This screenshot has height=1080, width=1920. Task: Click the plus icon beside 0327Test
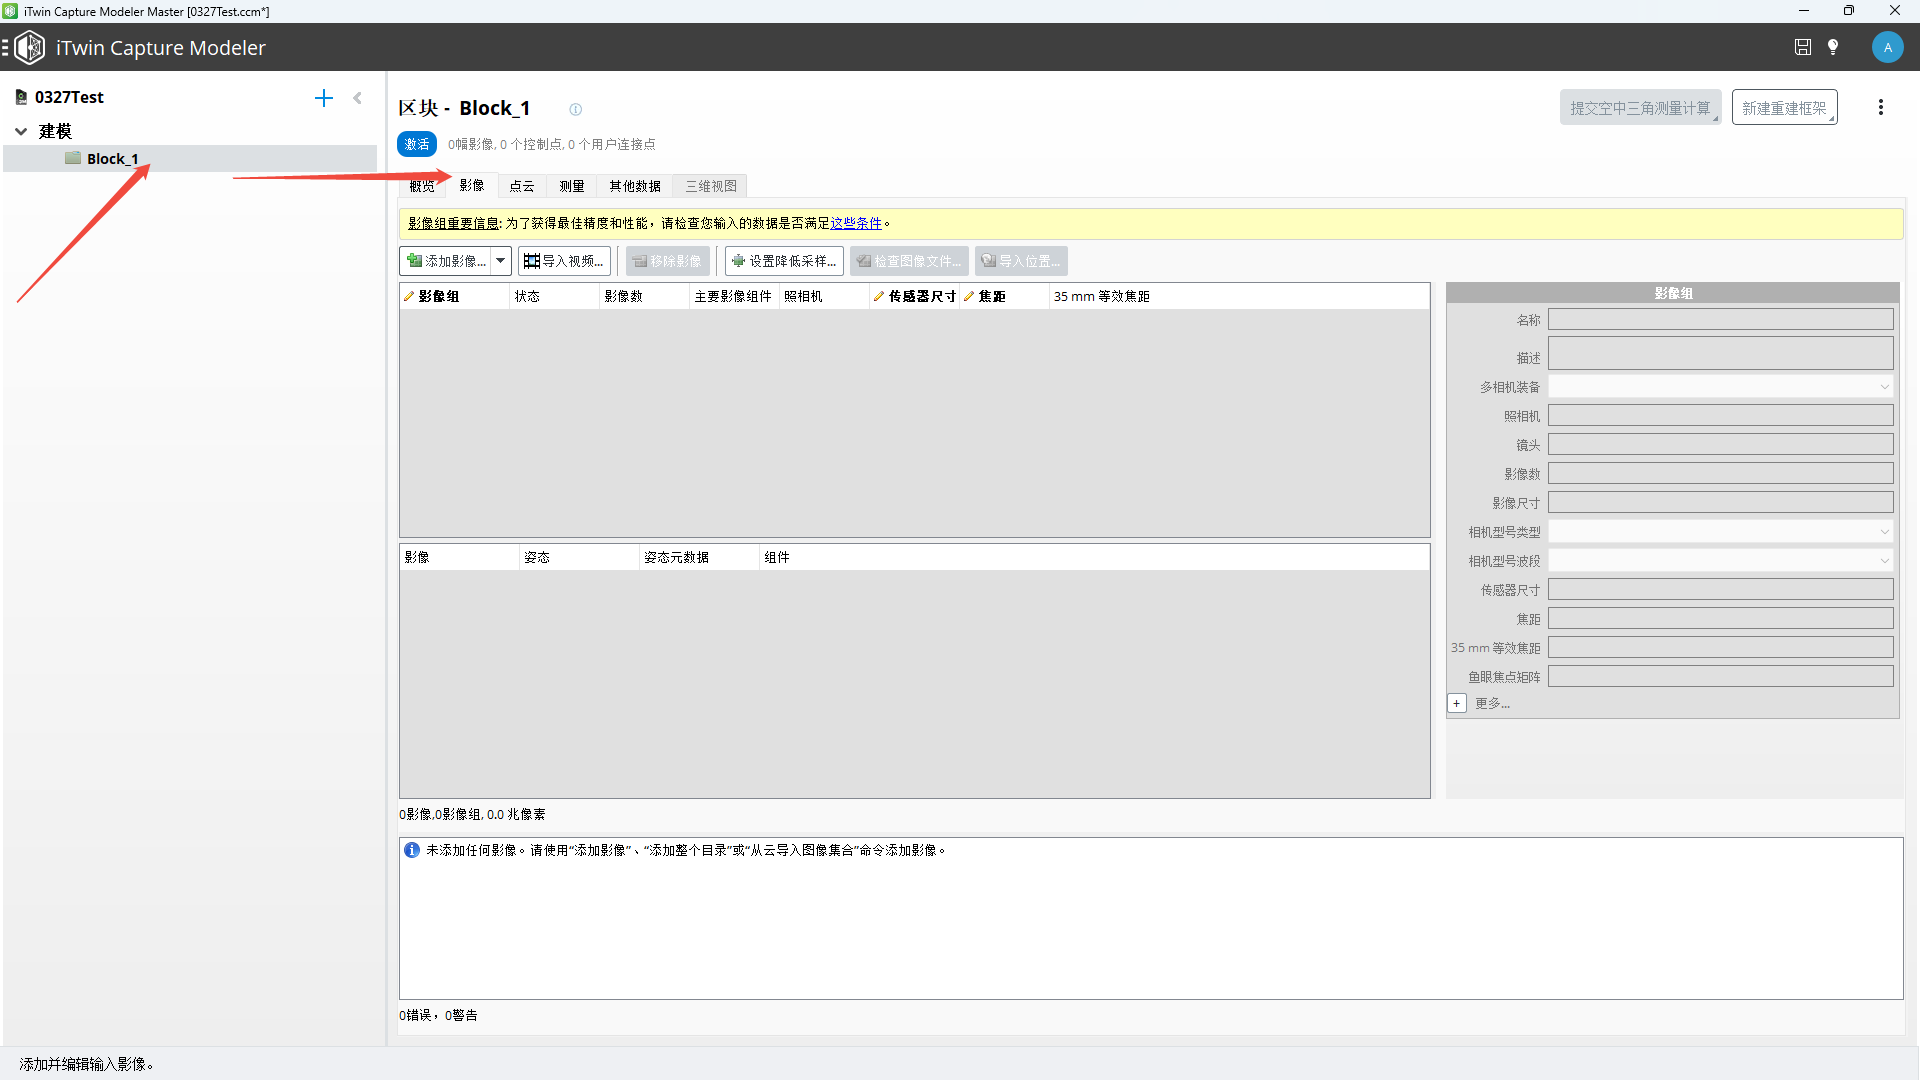324,98
